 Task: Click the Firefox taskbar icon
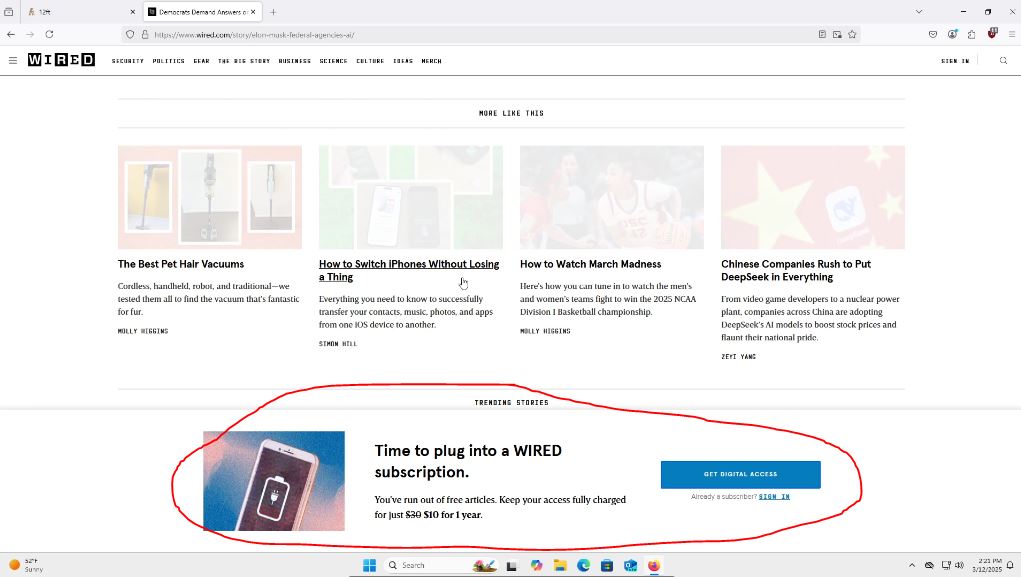[654, 565]
